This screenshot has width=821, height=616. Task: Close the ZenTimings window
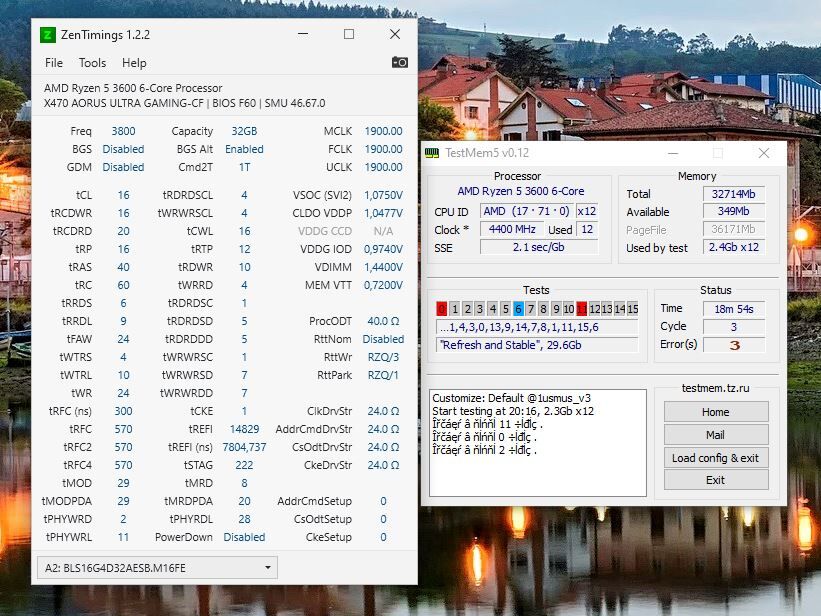[x=395, y=34]
